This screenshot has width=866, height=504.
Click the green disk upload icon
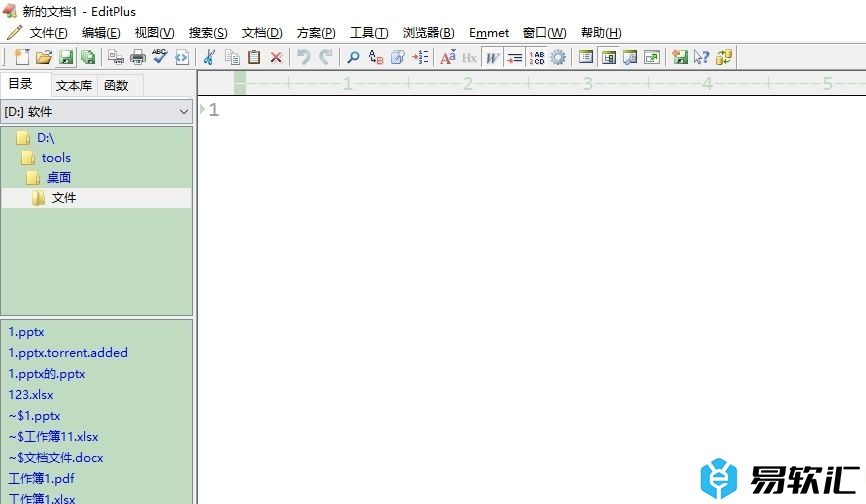(x=680, y=57)
